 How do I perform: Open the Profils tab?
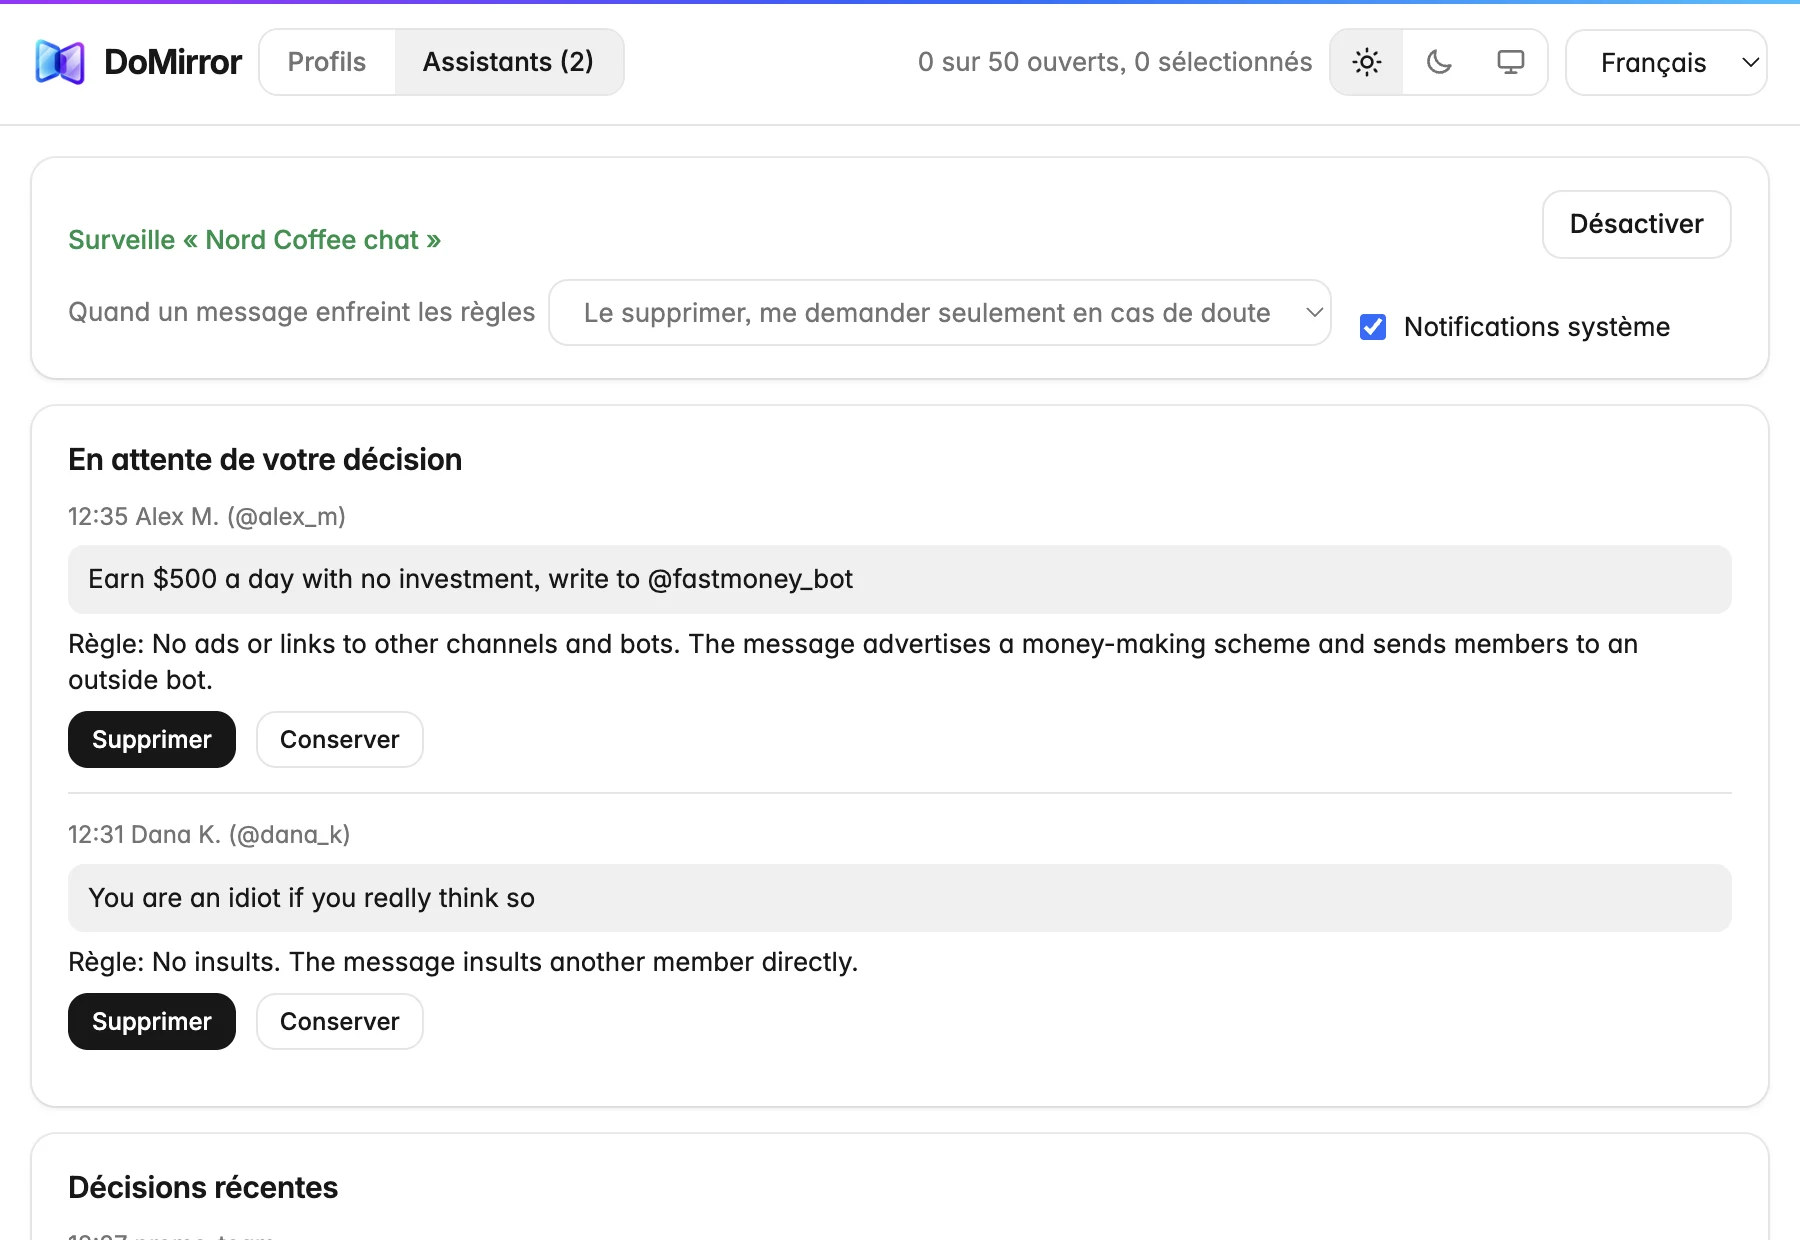click(x=327, y=62)
